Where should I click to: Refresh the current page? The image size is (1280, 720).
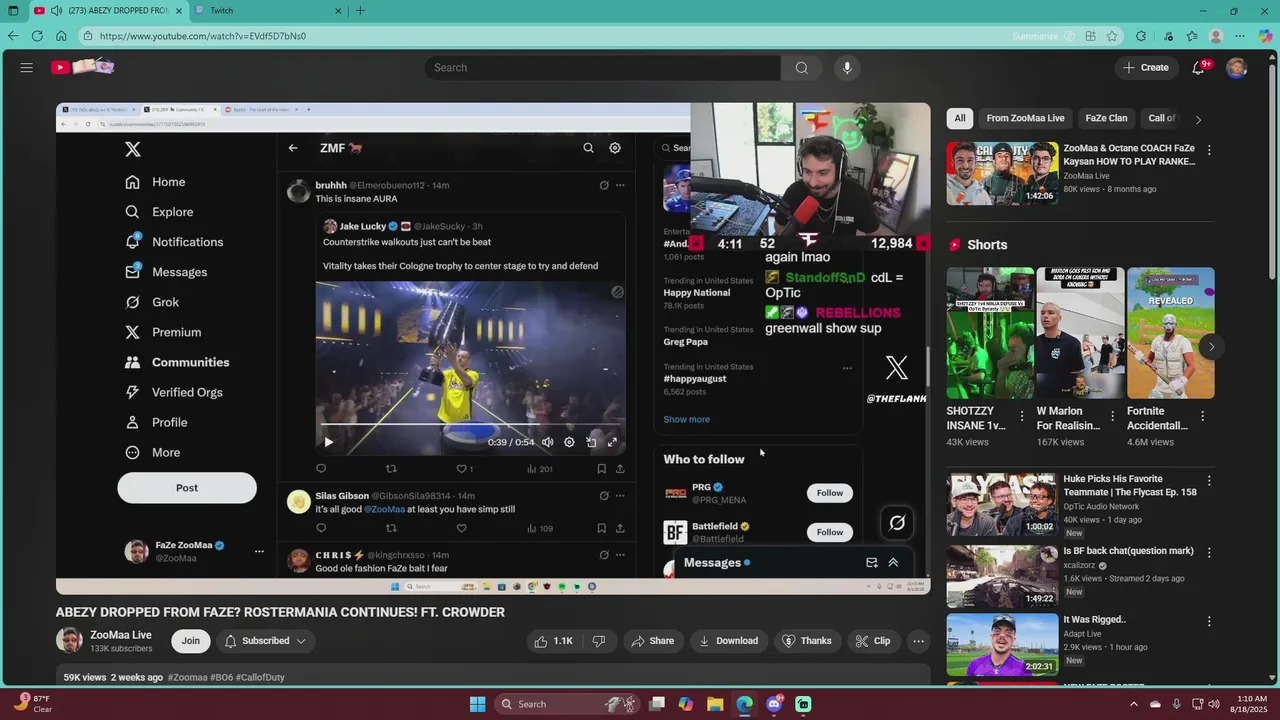point(37,36)
